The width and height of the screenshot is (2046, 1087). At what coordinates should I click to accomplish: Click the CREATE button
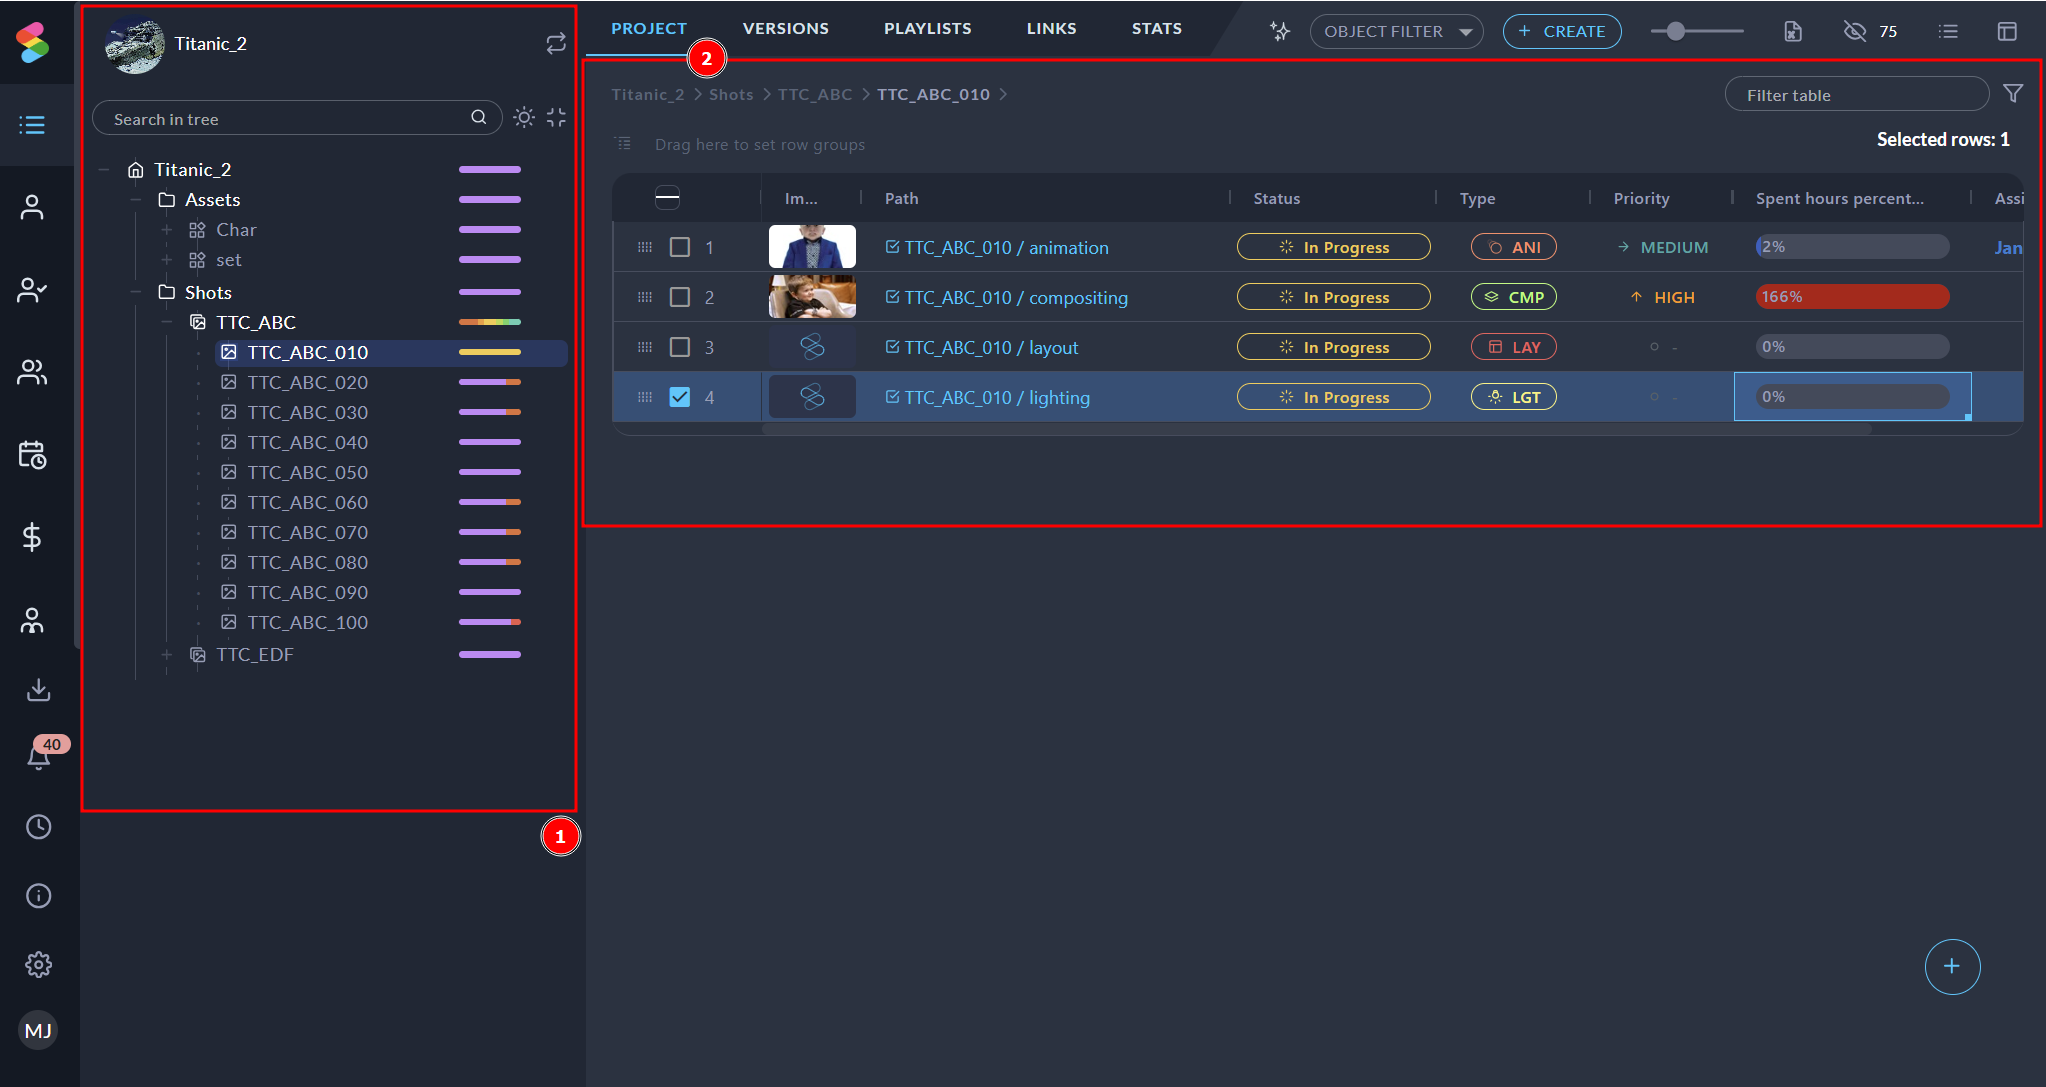(1561, 31)
